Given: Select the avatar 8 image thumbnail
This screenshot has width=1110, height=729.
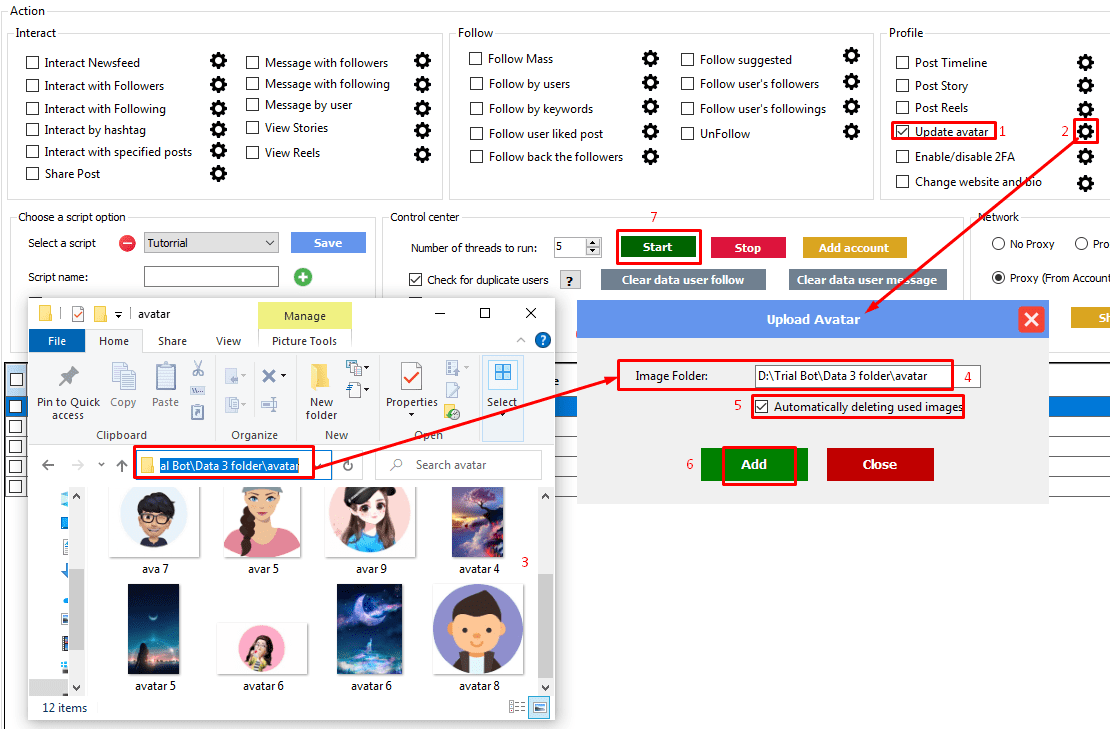Looking at the screenshot, I should click(x=478, y=630).
